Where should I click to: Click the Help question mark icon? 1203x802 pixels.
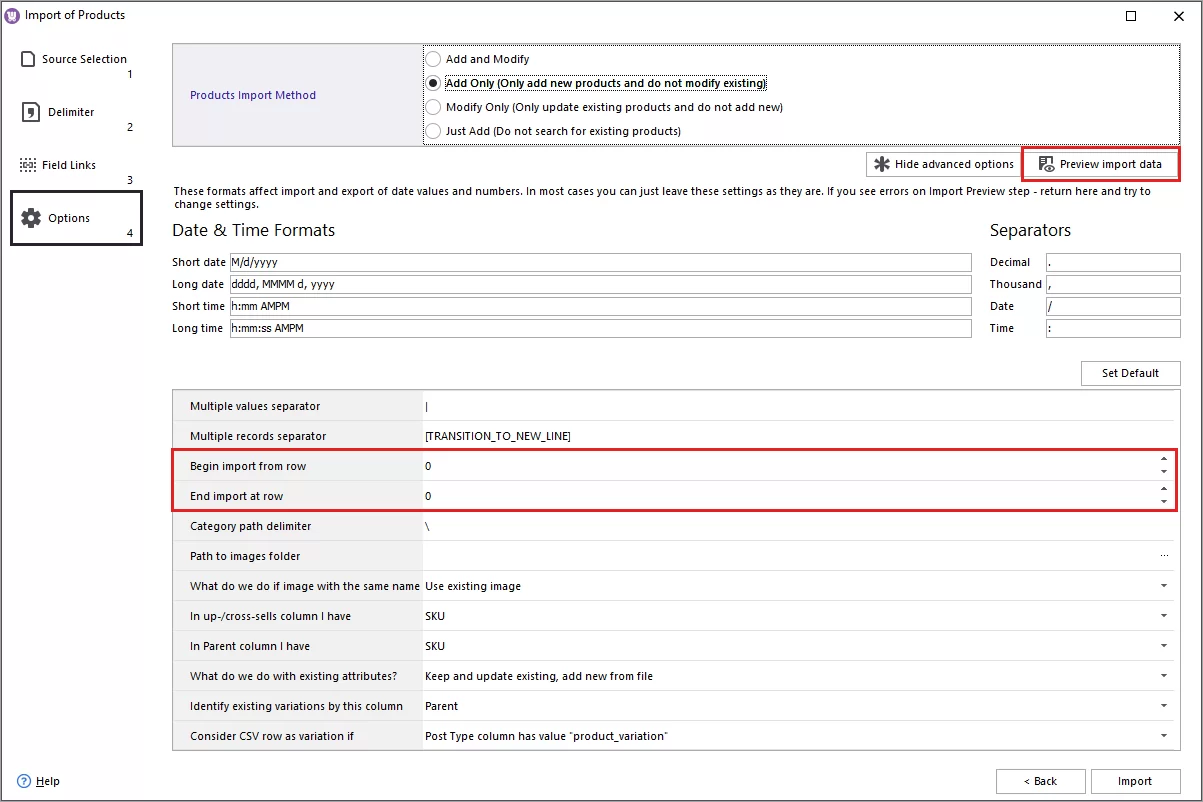tap(23, 781)
